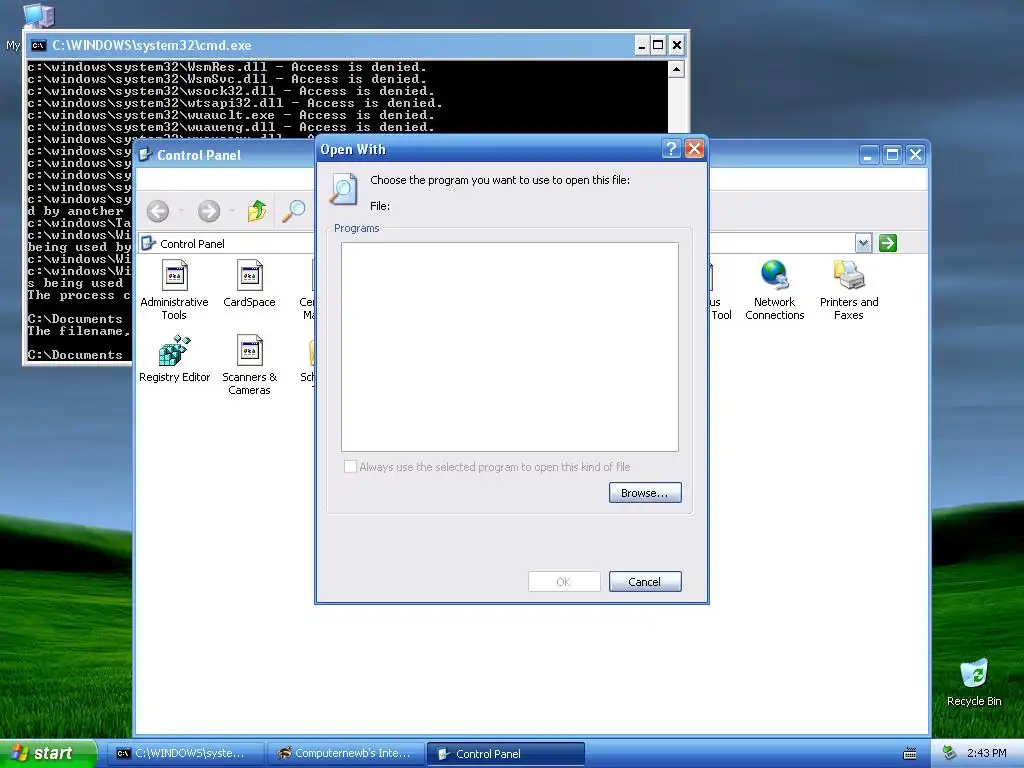Click the Open With dialog file icon
This screenshot has width=1024, height=768.
click(344, 189)
